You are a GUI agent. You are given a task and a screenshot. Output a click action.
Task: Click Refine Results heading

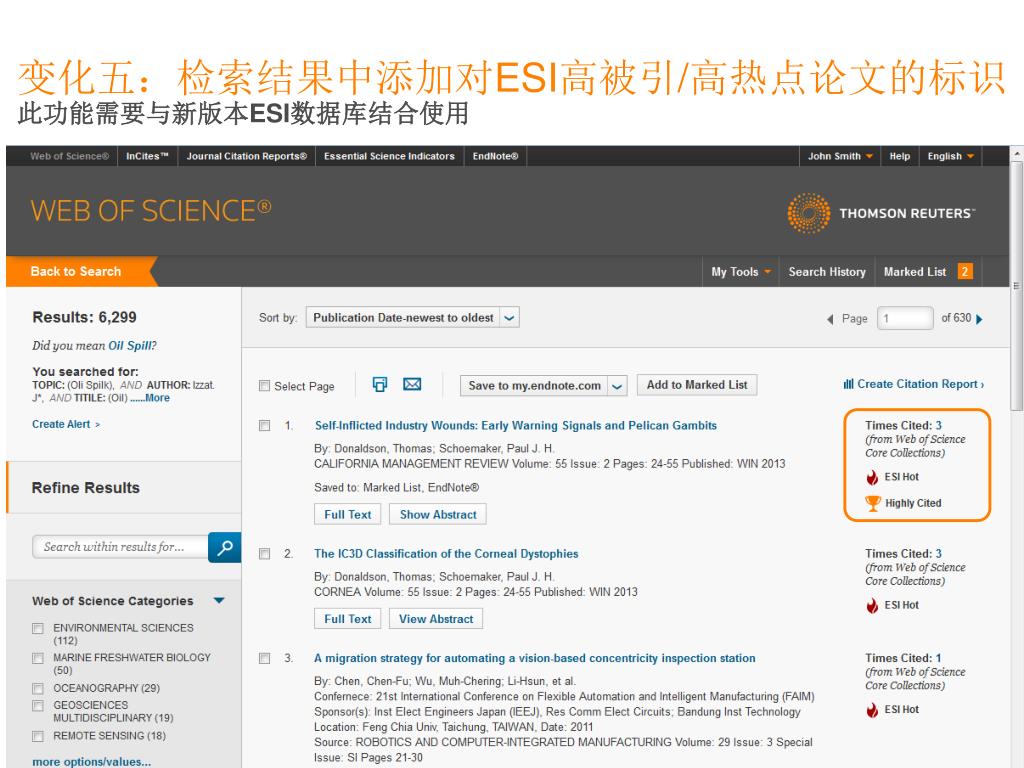(x=86, y=488)
